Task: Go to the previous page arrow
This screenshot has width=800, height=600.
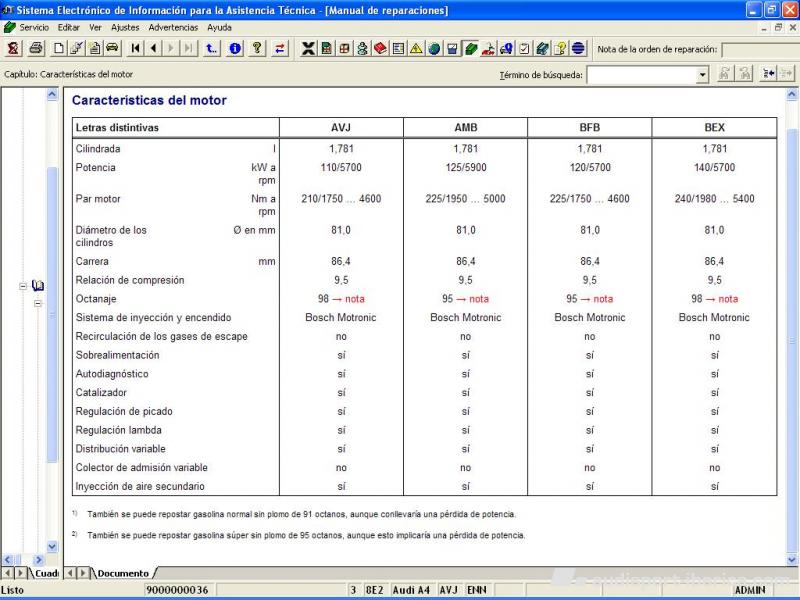Action: pos(153,48)
